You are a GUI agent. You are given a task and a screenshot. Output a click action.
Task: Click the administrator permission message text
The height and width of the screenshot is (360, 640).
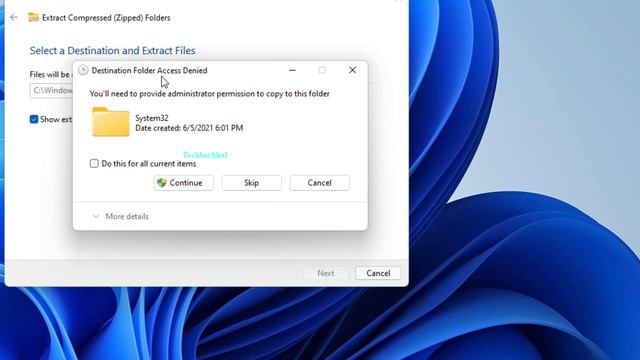tap(209, 94)
